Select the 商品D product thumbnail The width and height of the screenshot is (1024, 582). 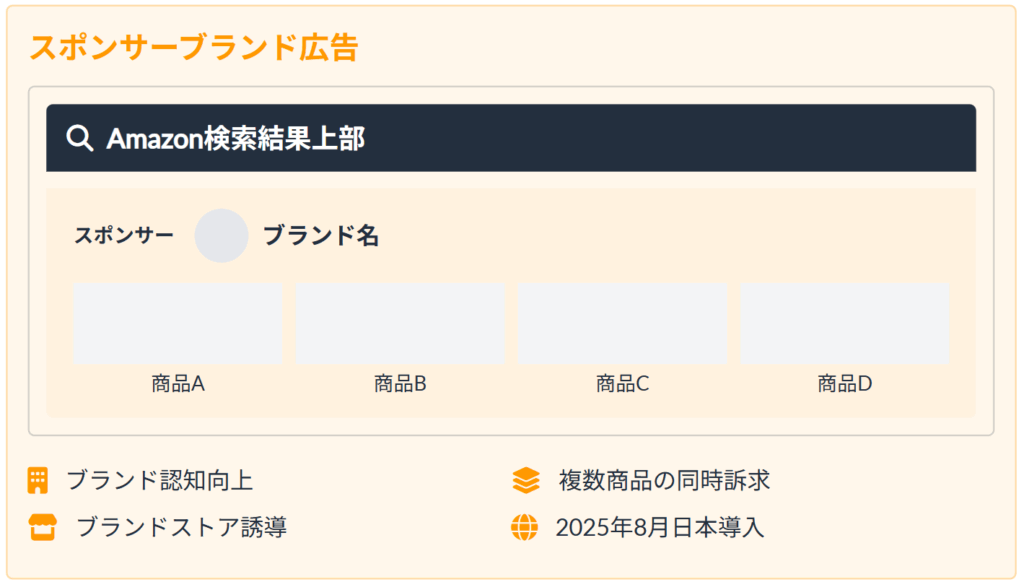[844, 323]
